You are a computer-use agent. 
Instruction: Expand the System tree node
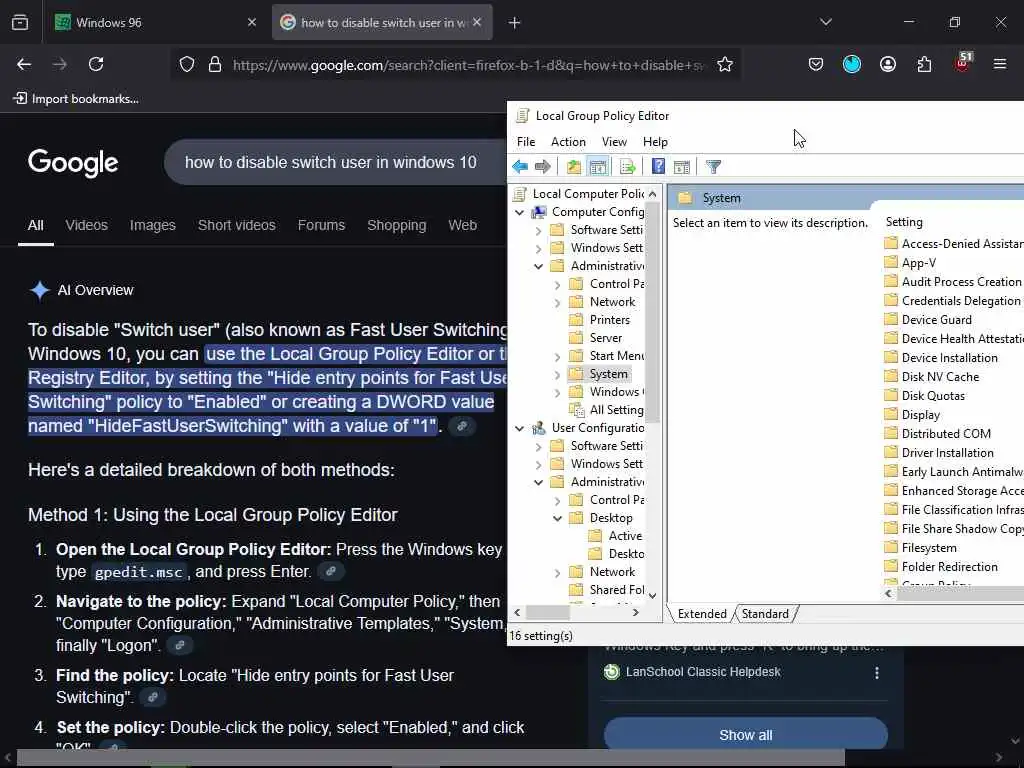point(557,374)
